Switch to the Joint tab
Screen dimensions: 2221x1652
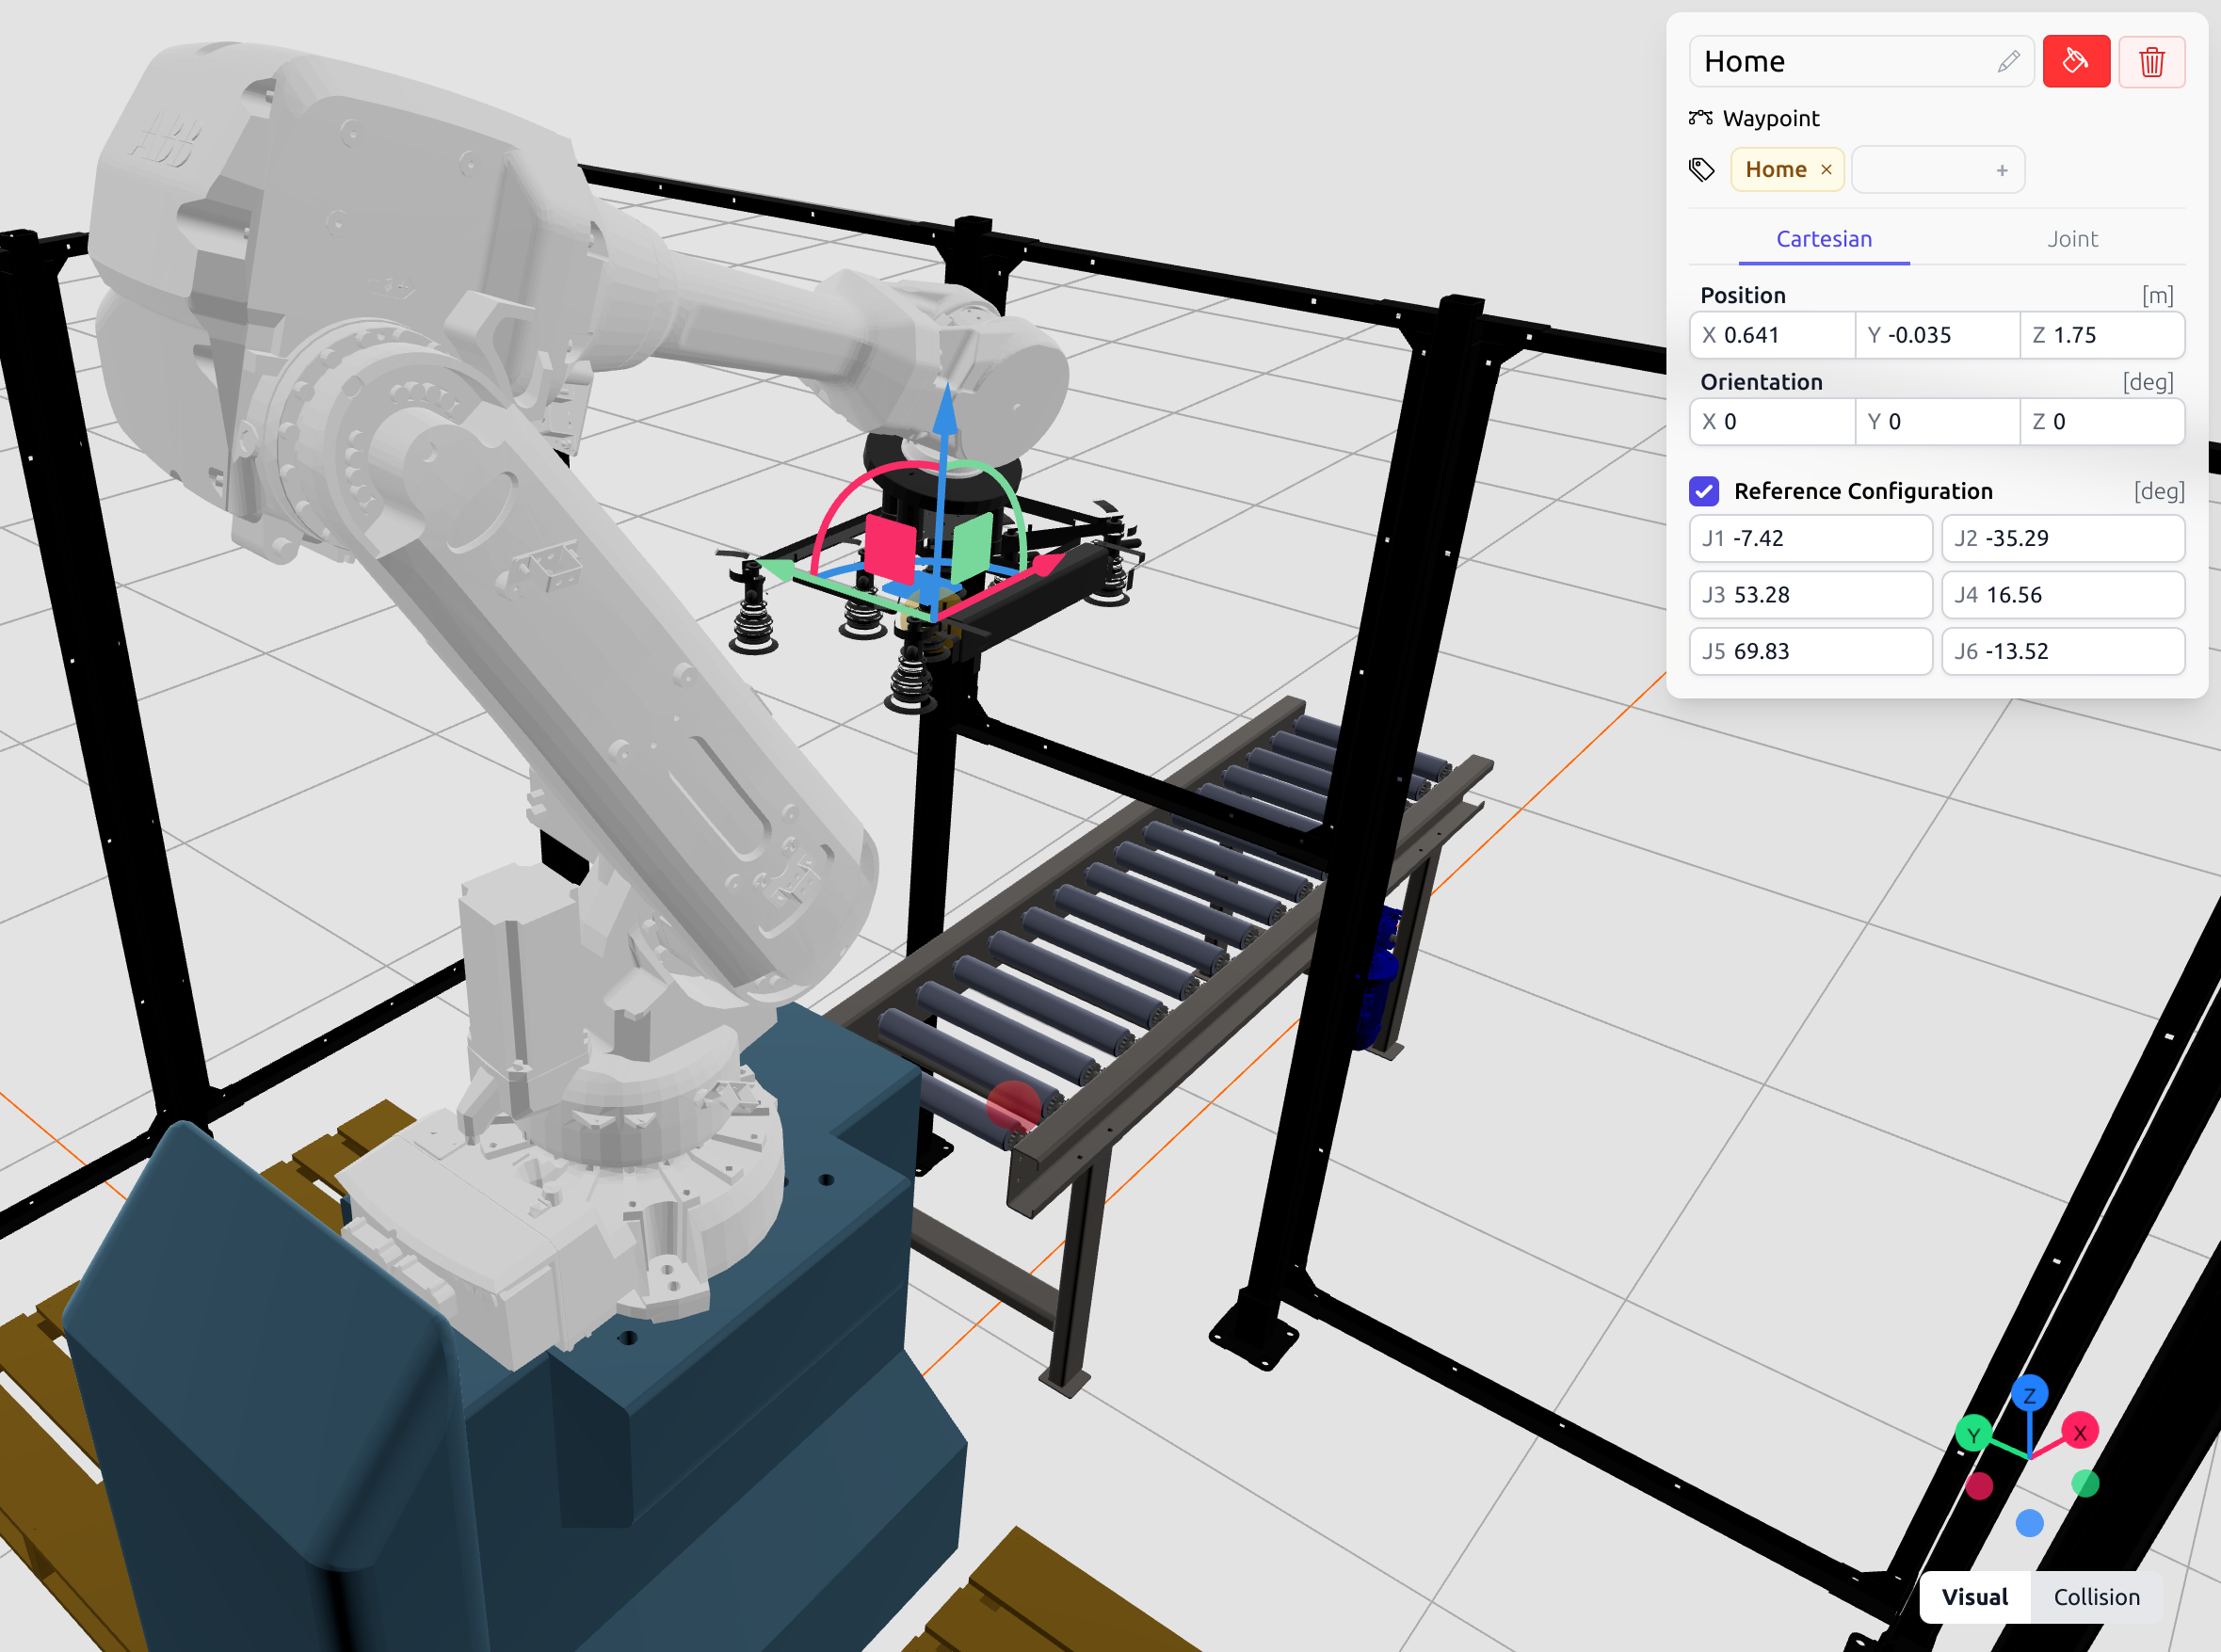click(2071, 240)
